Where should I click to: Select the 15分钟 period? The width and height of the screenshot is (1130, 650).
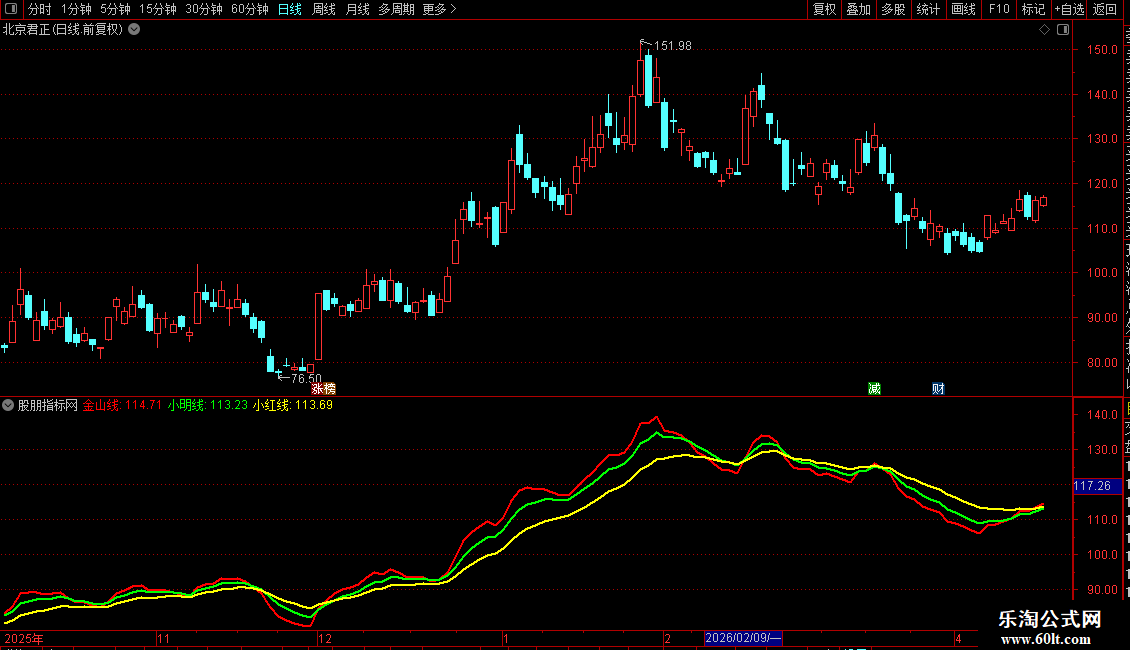(x=158, y=9)
